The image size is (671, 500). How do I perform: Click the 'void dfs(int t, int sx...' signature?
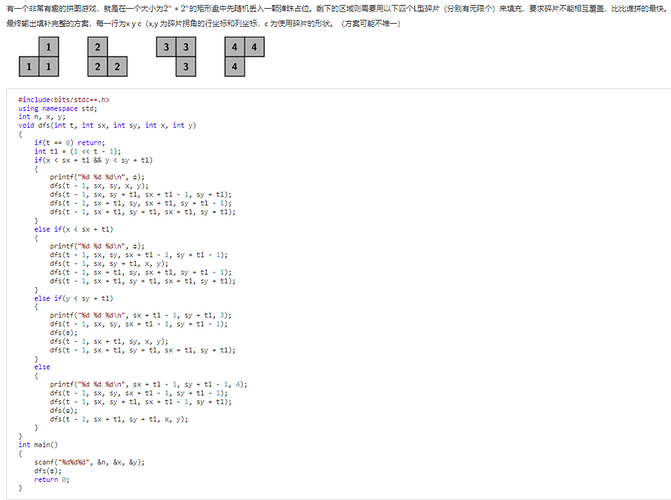[x=107, y=125]
